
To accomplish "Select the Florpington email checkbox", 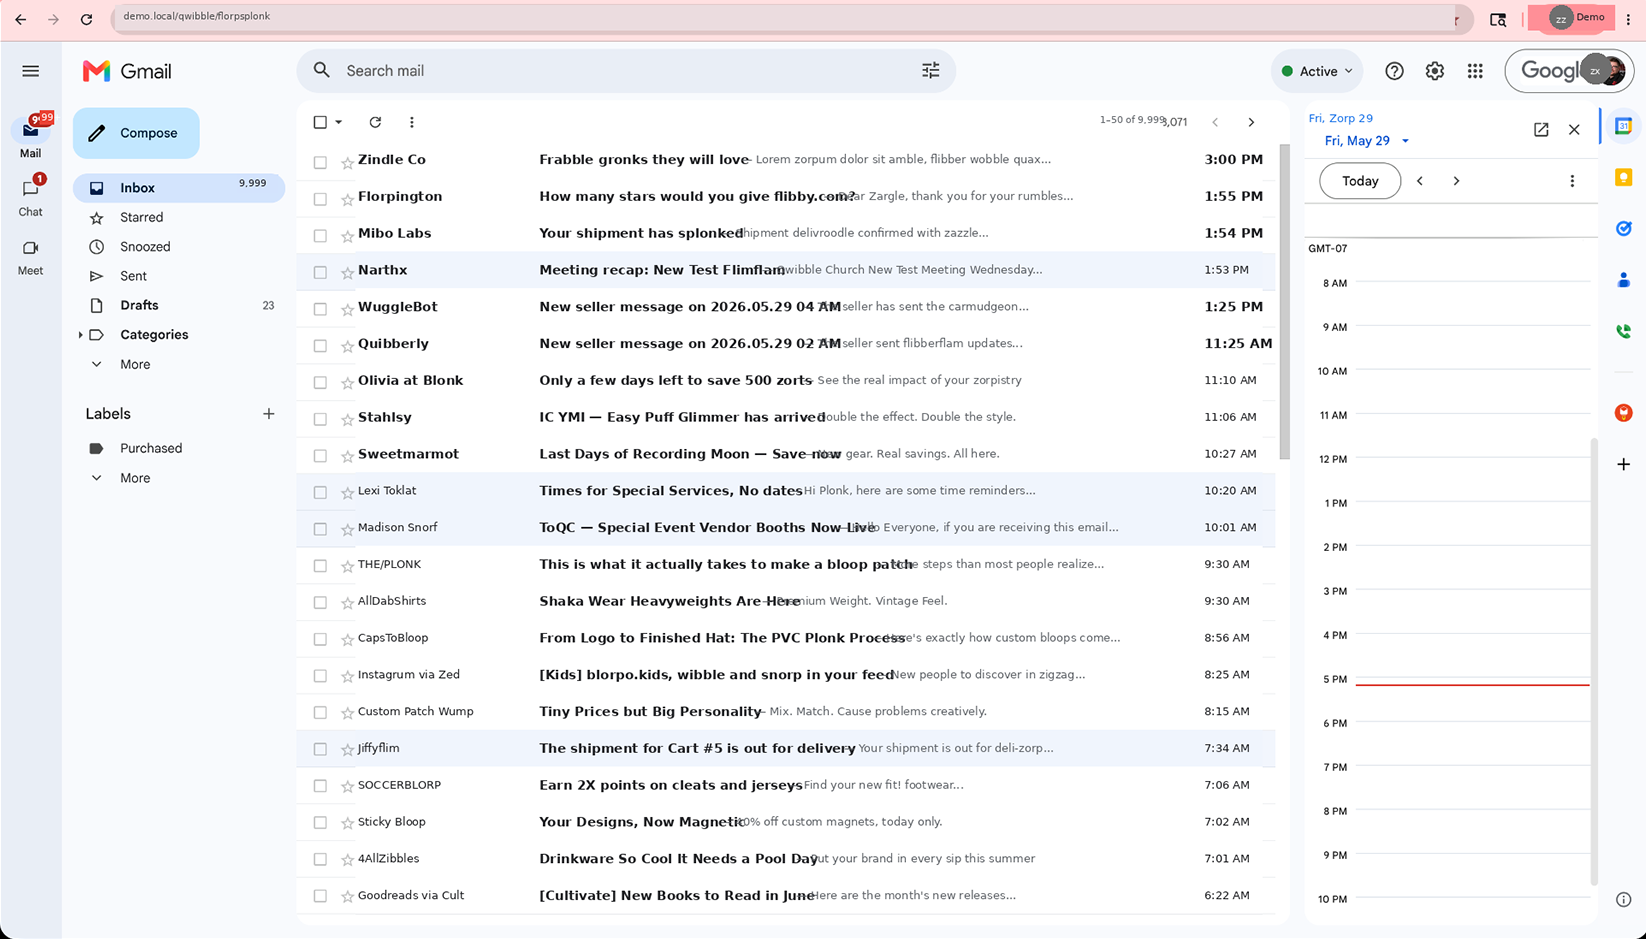I will coord(320,198).
